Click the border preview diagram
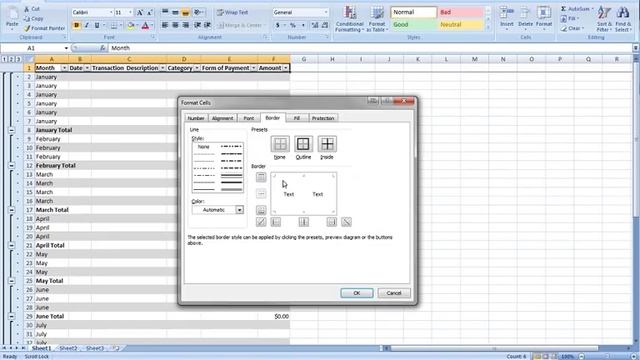The image size is (640, 360). 303,194
